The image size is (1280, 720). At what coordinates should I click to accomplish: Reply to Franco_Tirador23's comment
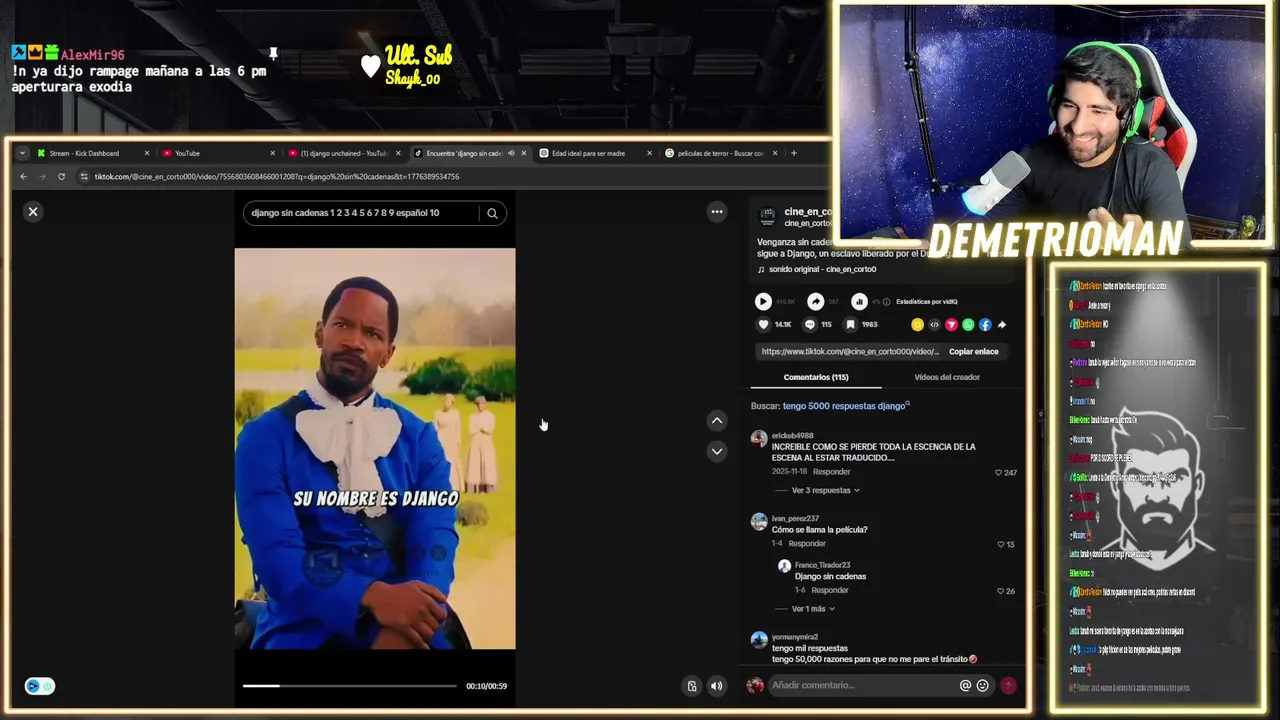pos(829,591)
